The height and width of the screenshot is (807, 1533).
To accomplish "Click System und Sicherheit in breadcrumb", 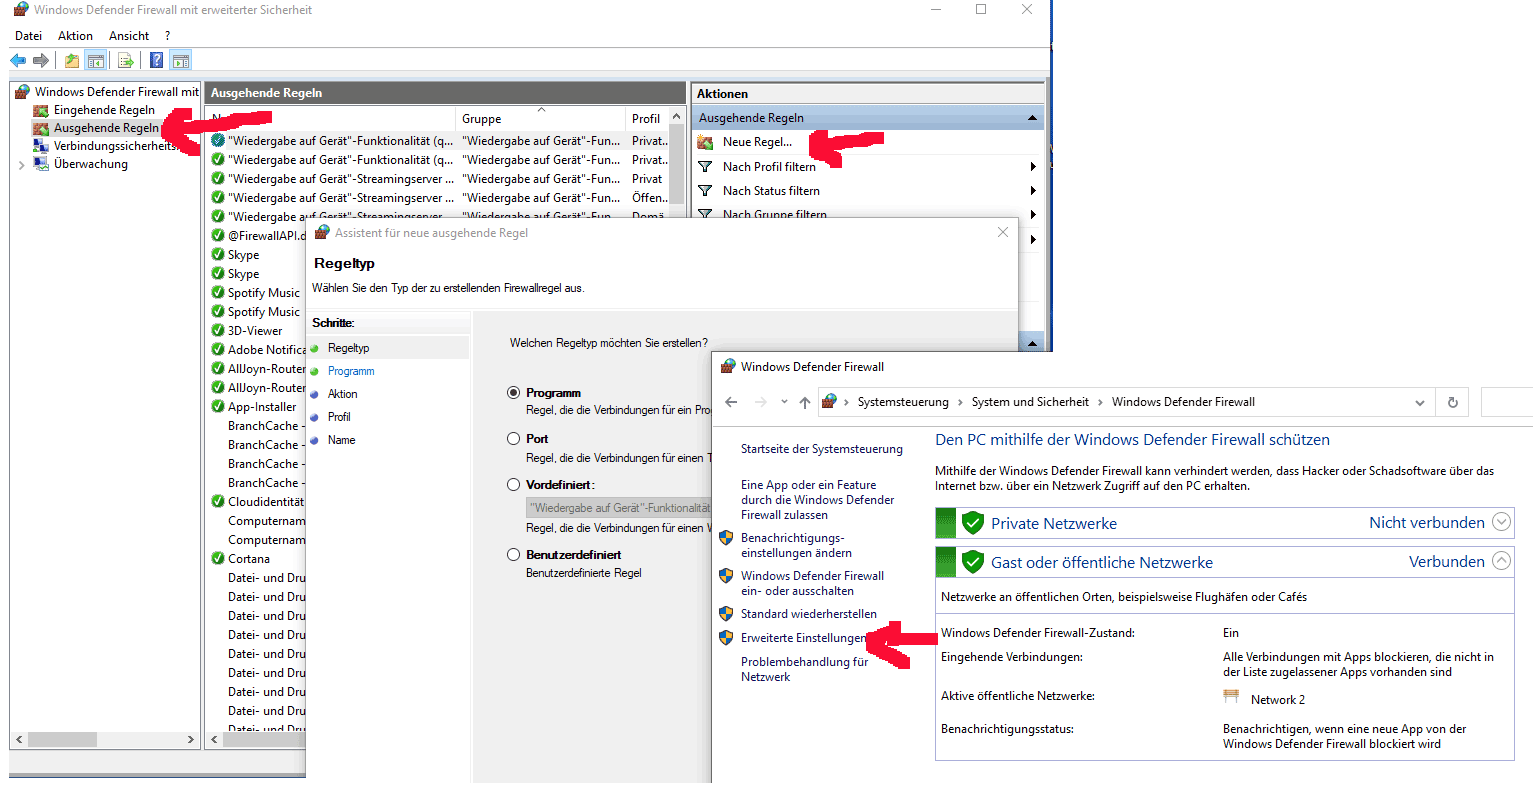I will pos(1030,402).
